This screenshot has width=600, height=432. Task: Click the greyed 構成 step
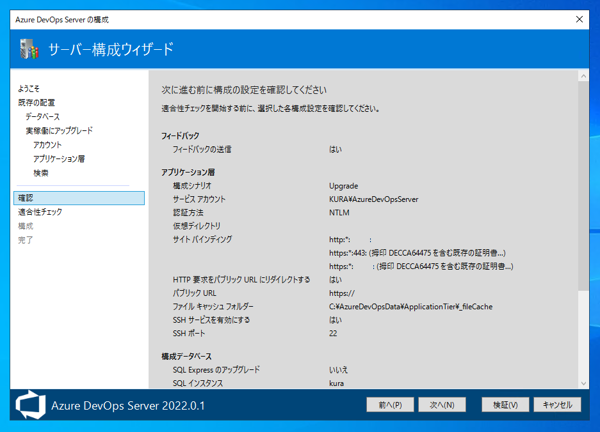coord(26,226)
